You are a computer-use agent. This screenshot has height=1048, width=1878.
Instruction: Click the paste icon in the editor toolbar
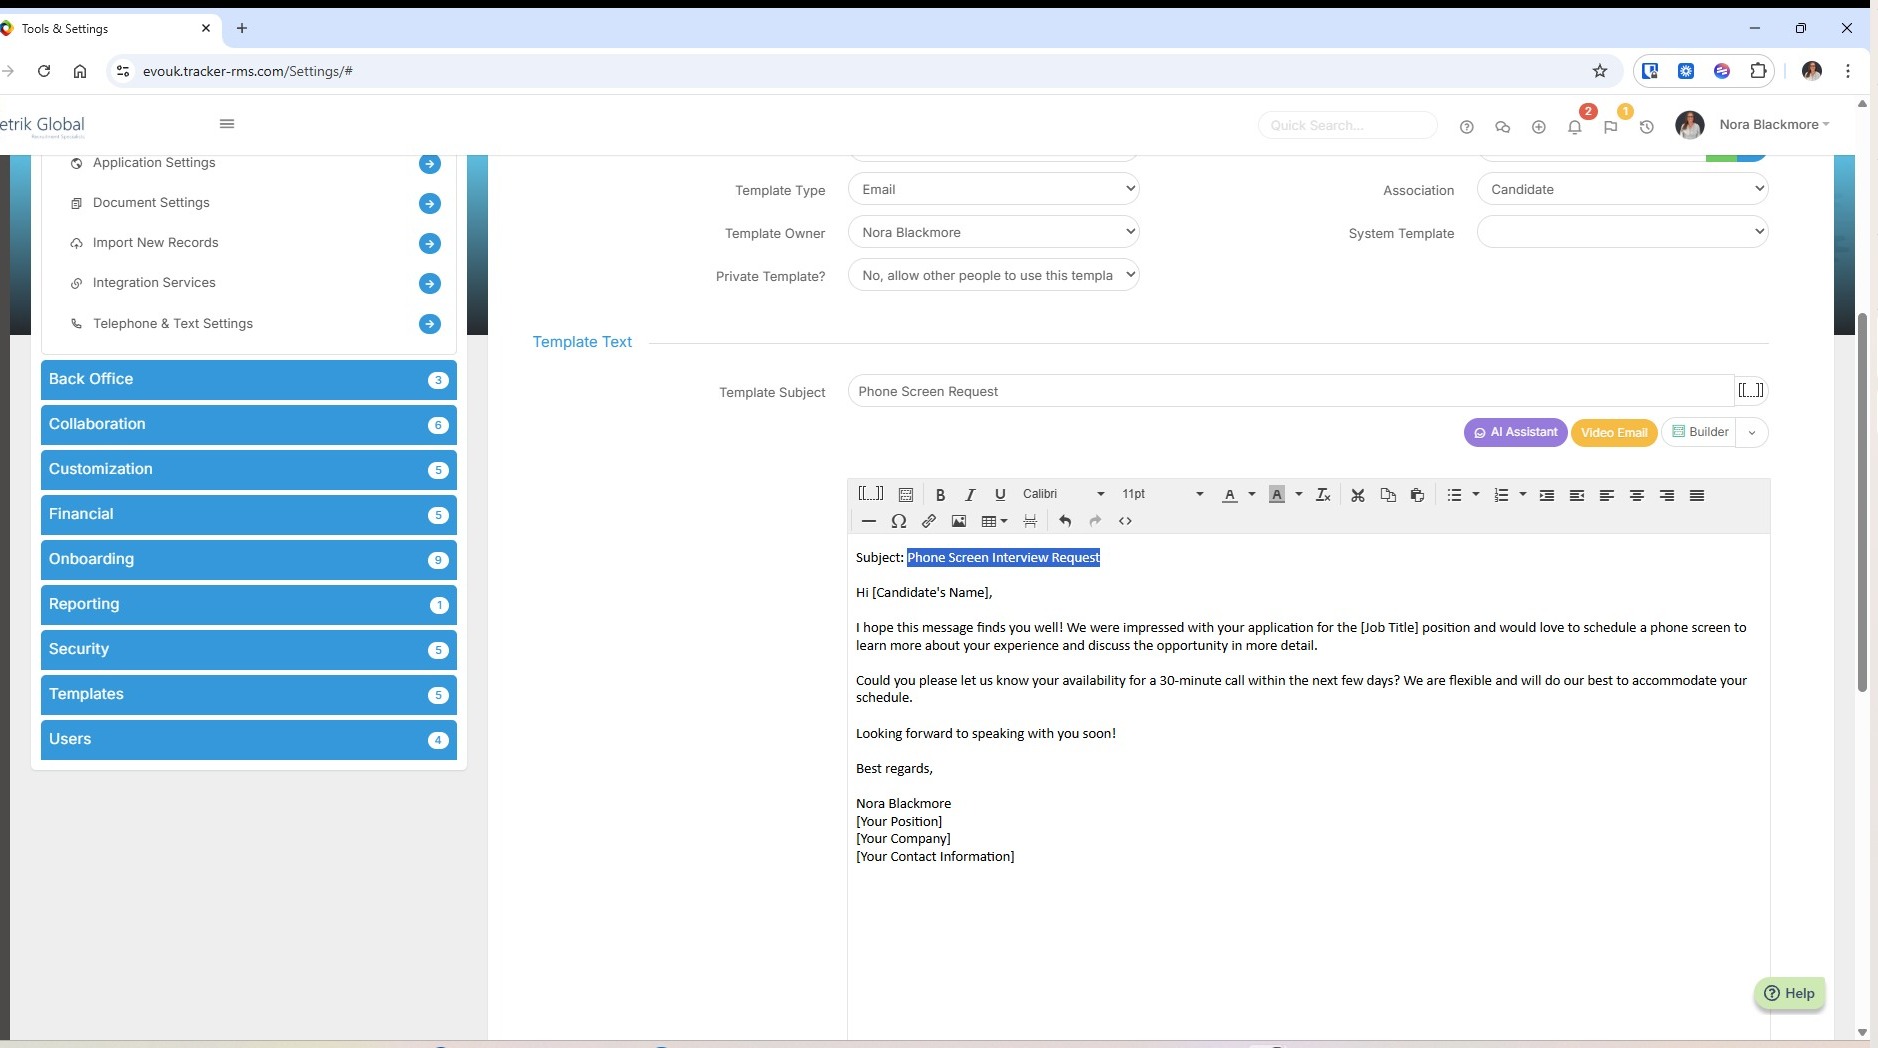(x=1417, y=495)
